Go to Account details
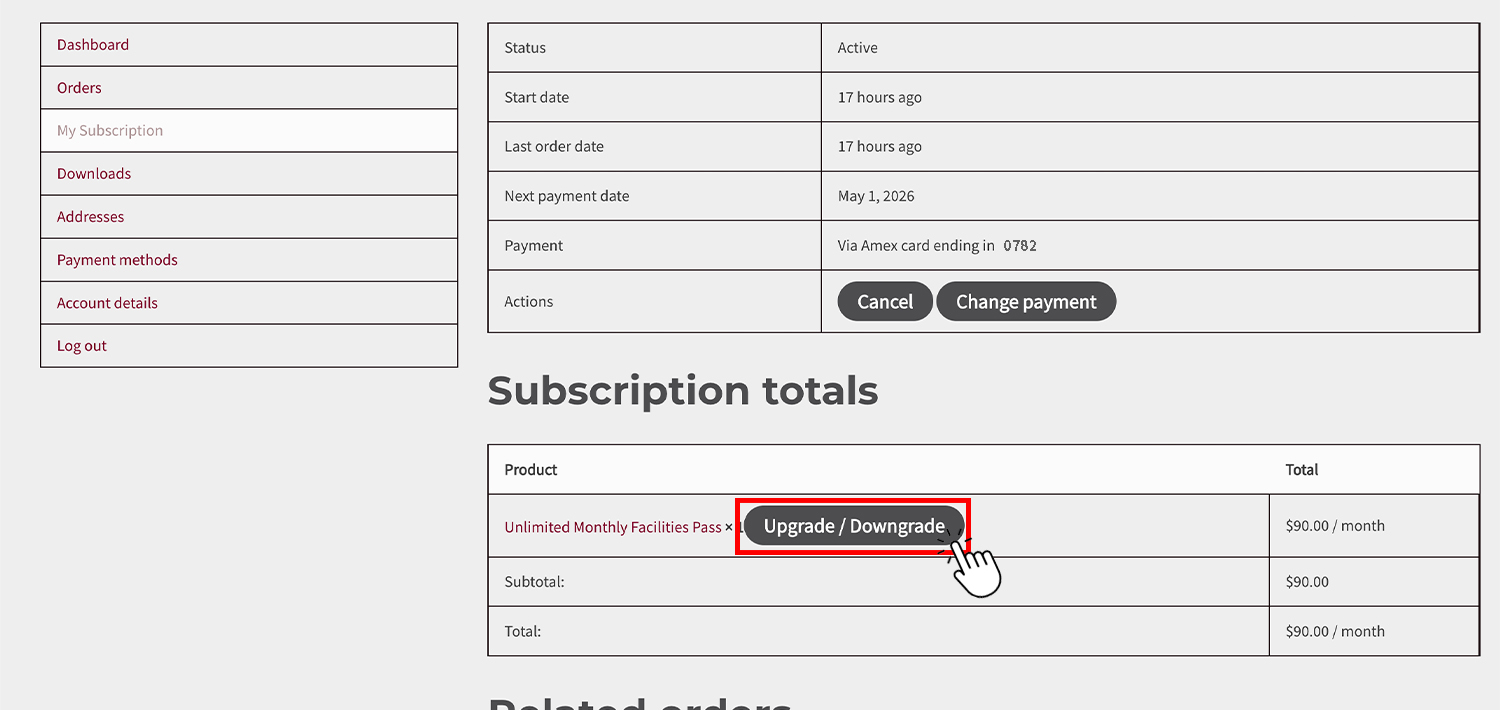Screen dimensions: 1500x710 107,303
